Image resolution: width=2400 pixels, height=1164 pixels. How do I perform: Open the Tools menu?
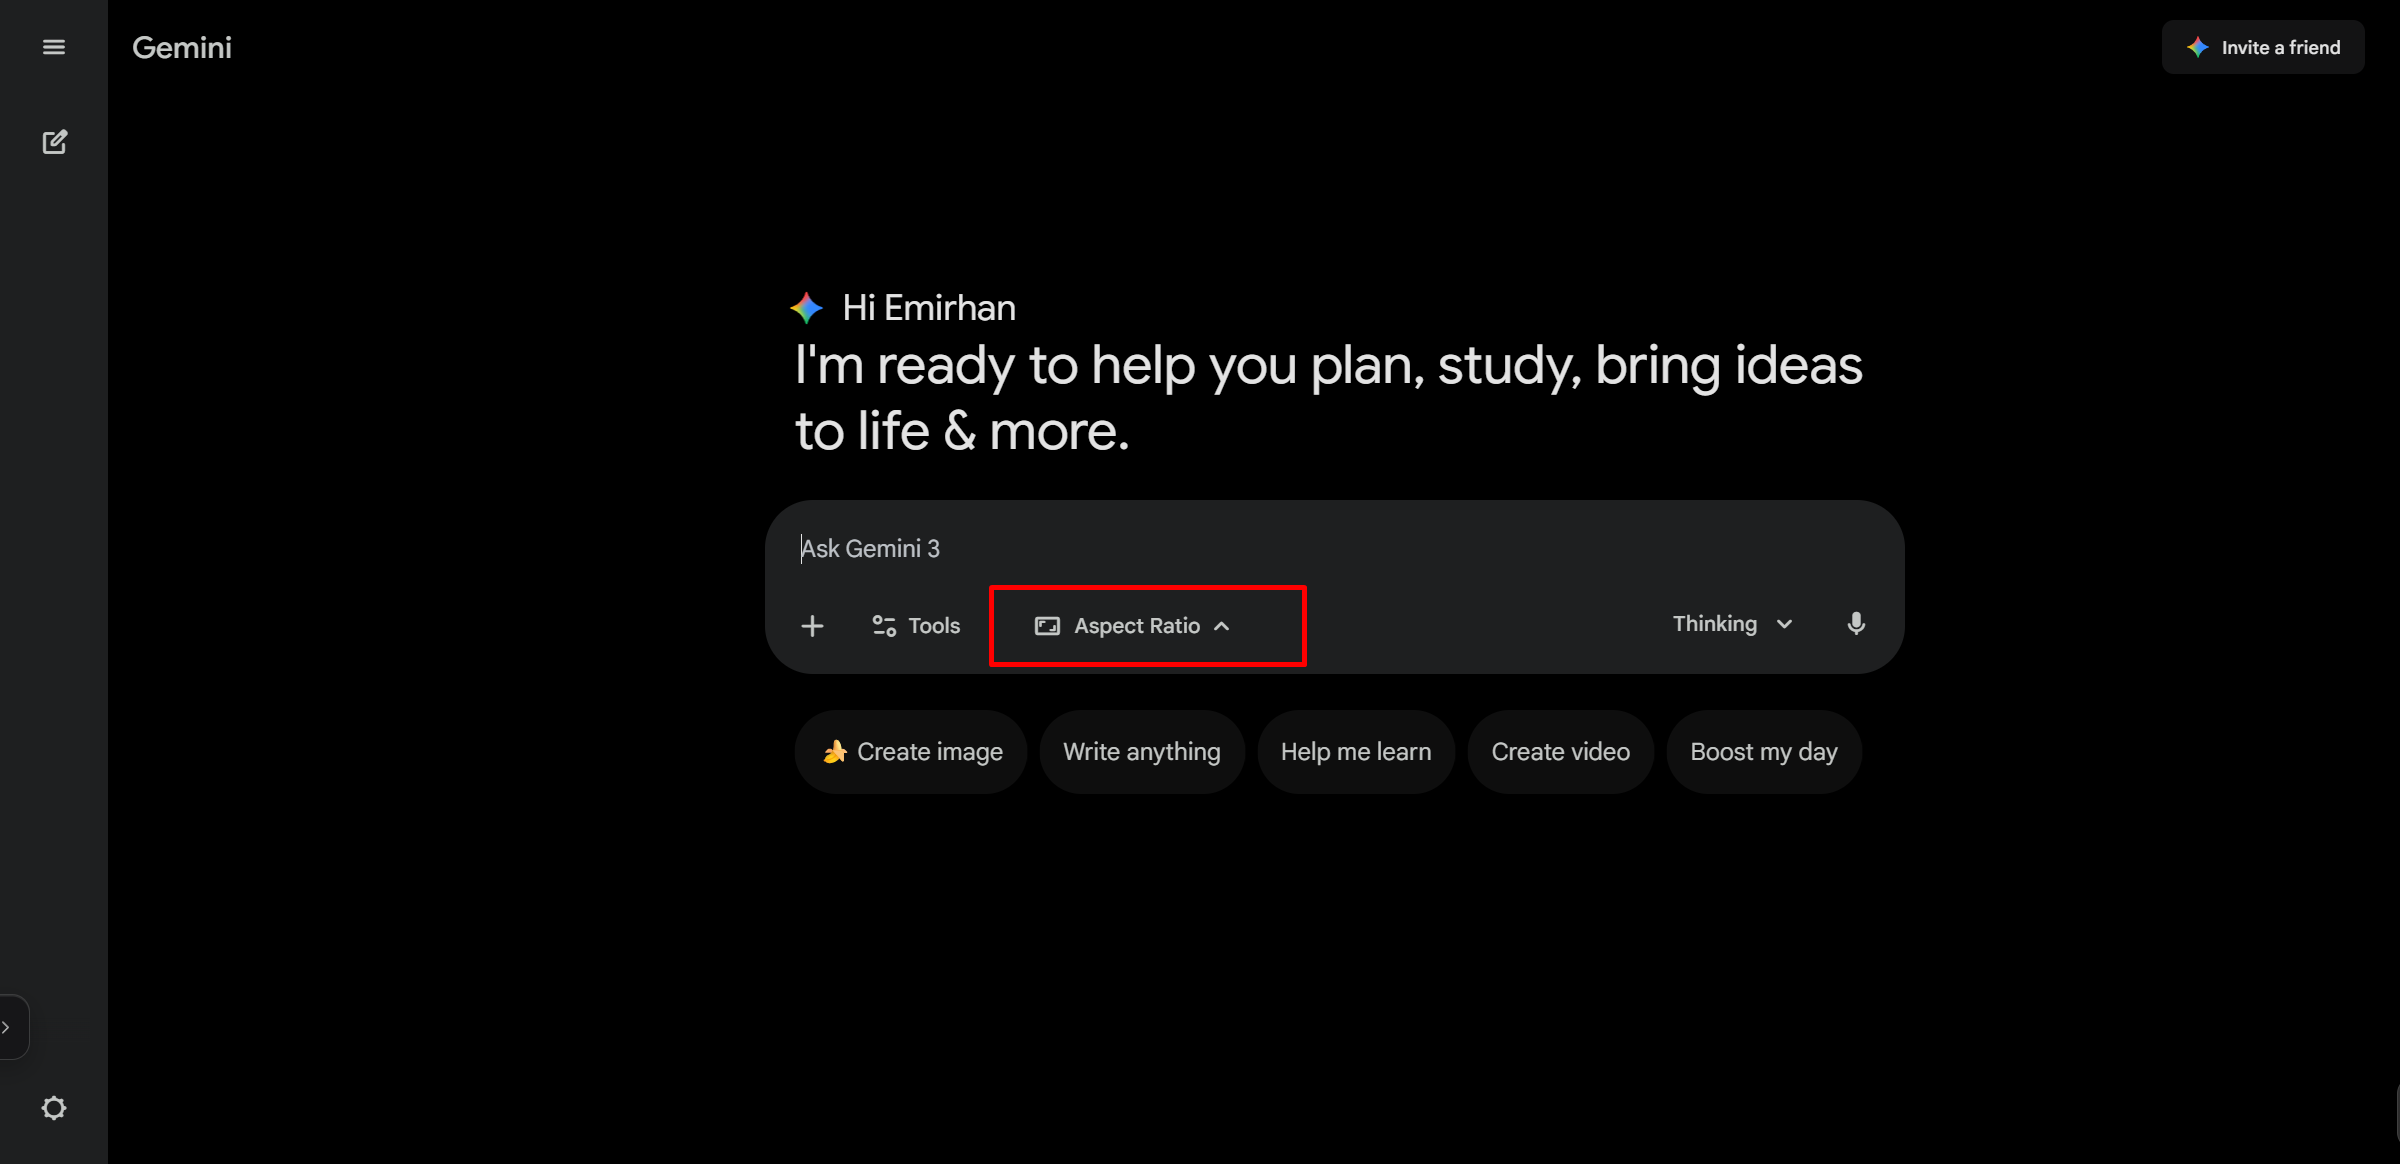point(916,626)
